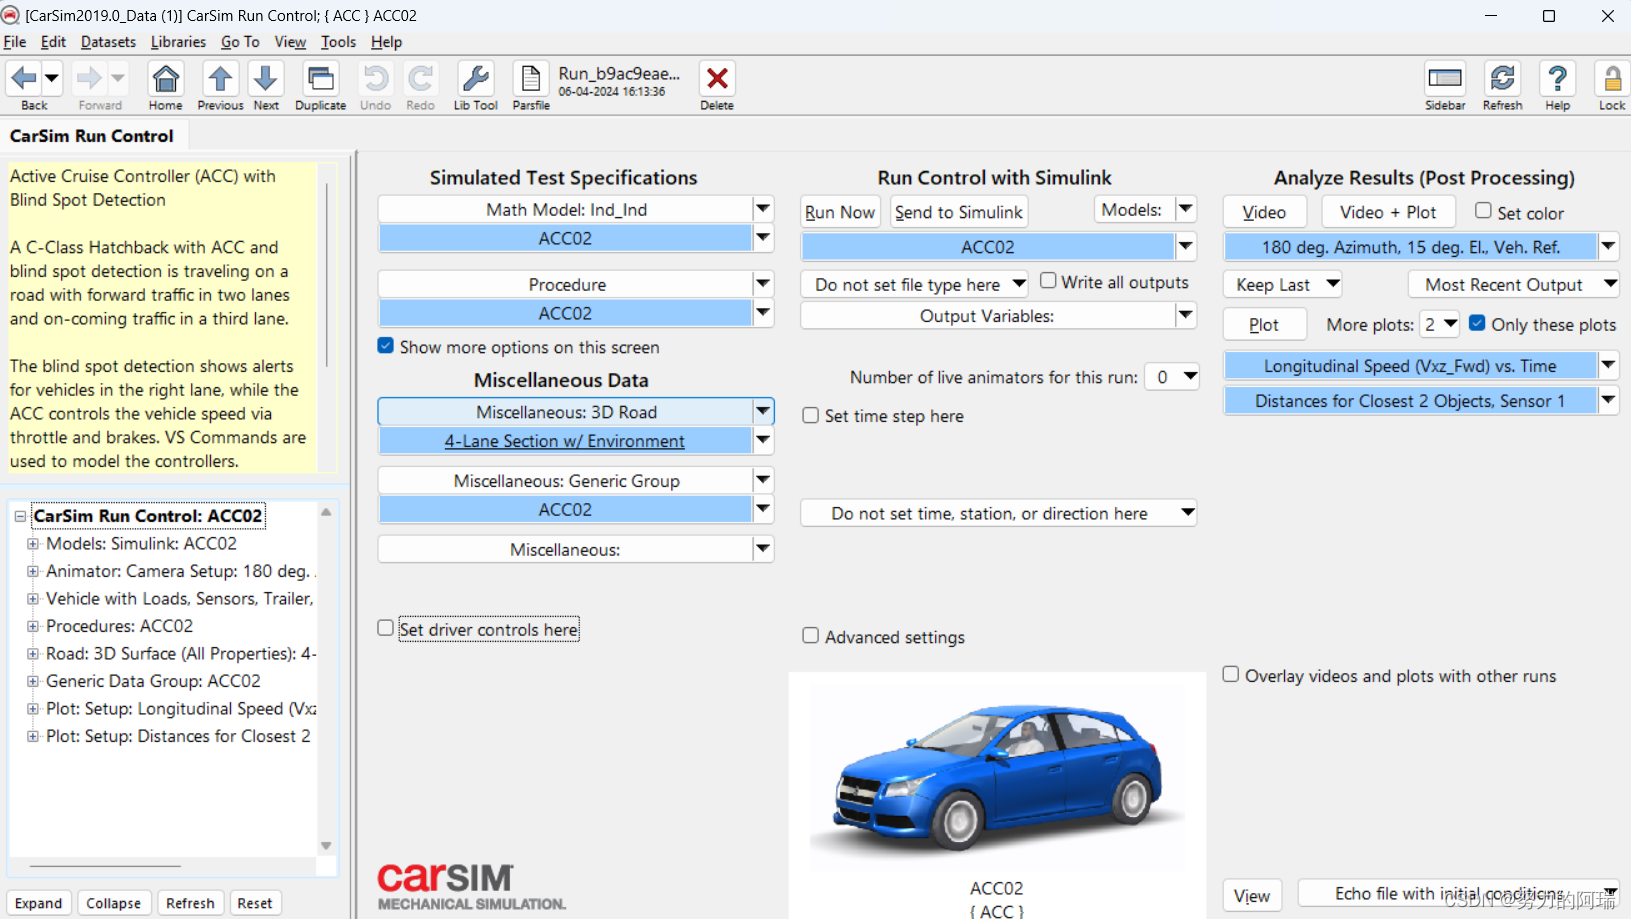
Task: Expand Models: Simulink: ACC02 tree node
Action: point(33,544)
